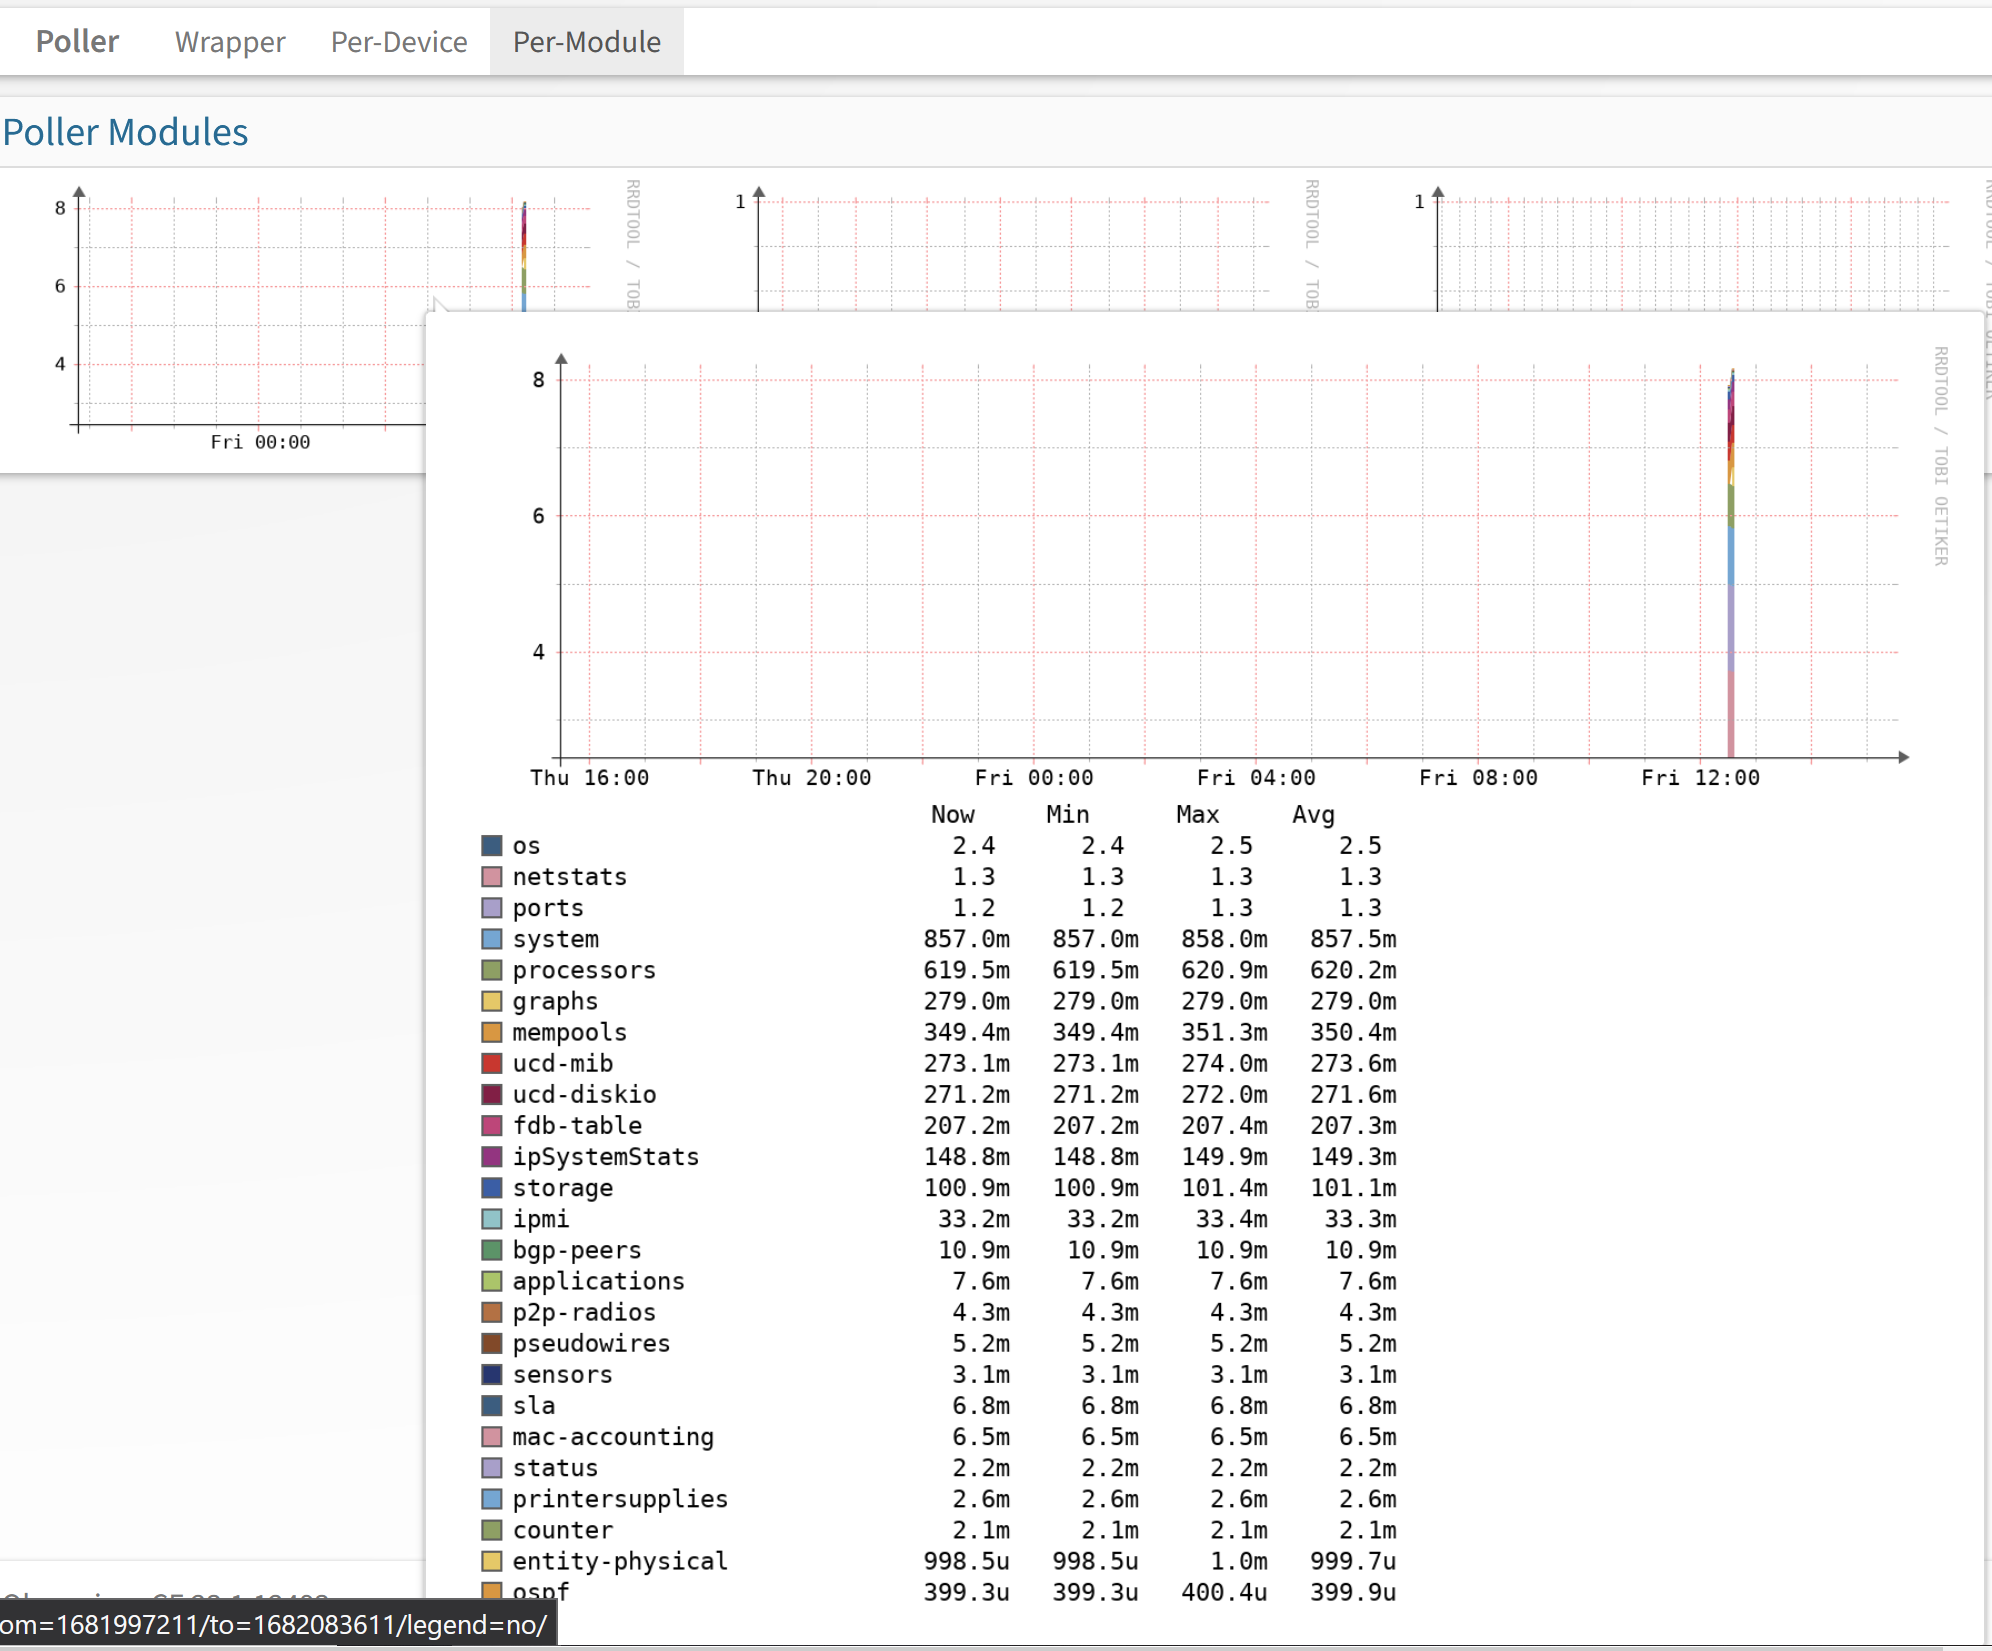Click the p2p-radios legend color swatch

point(492,1312)
